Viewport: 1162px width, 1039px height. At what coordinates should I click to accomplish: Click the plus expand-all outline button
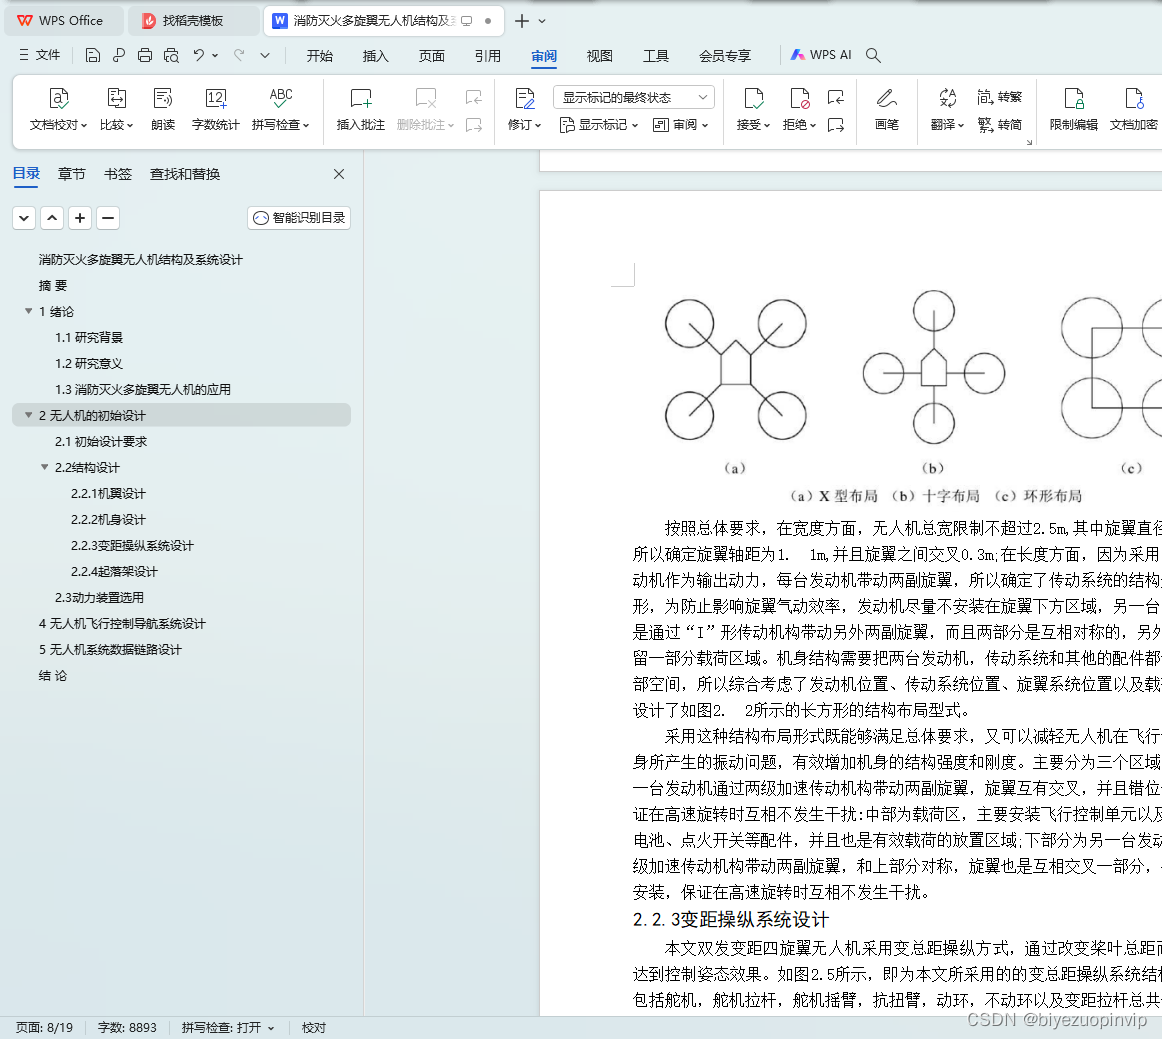80,218
